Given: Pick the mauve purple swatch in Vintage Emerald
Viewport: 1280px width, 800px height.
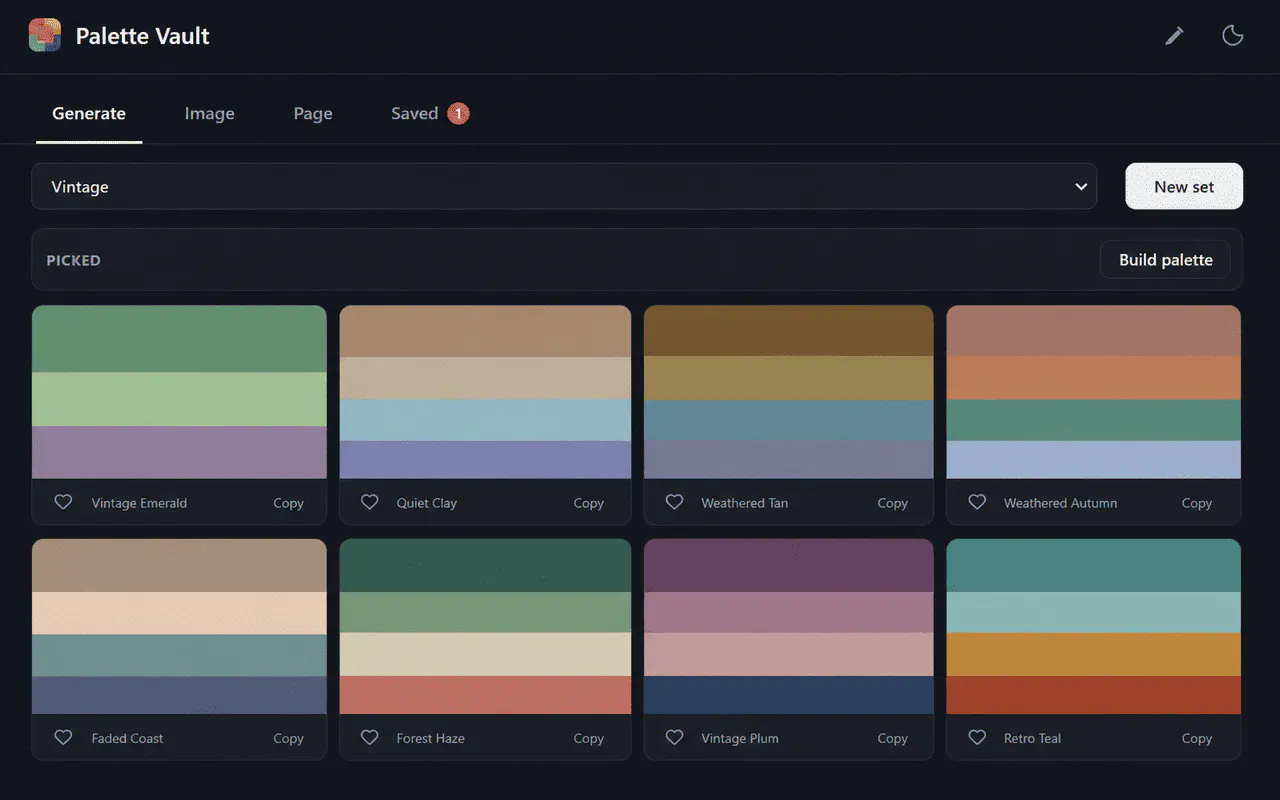Looking at the screenshot, I should (x=179, y=452).
